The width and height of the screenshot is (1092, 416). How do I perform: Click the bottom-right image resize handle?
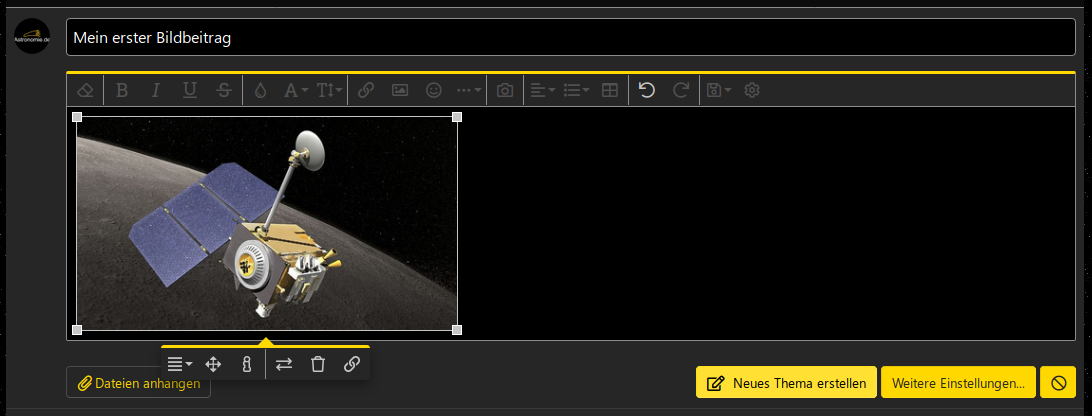click(457, 330)
